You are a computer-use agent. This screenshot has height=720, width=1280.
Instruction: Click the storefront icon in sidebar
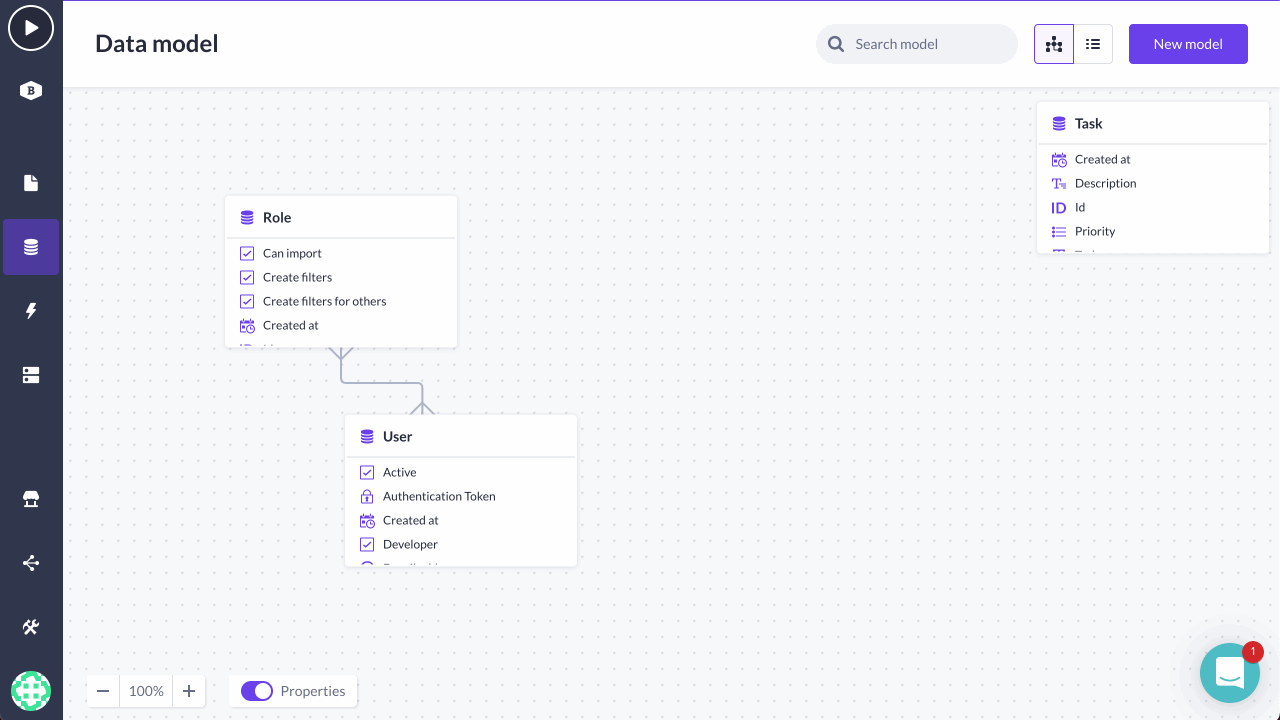pos(30,499)
